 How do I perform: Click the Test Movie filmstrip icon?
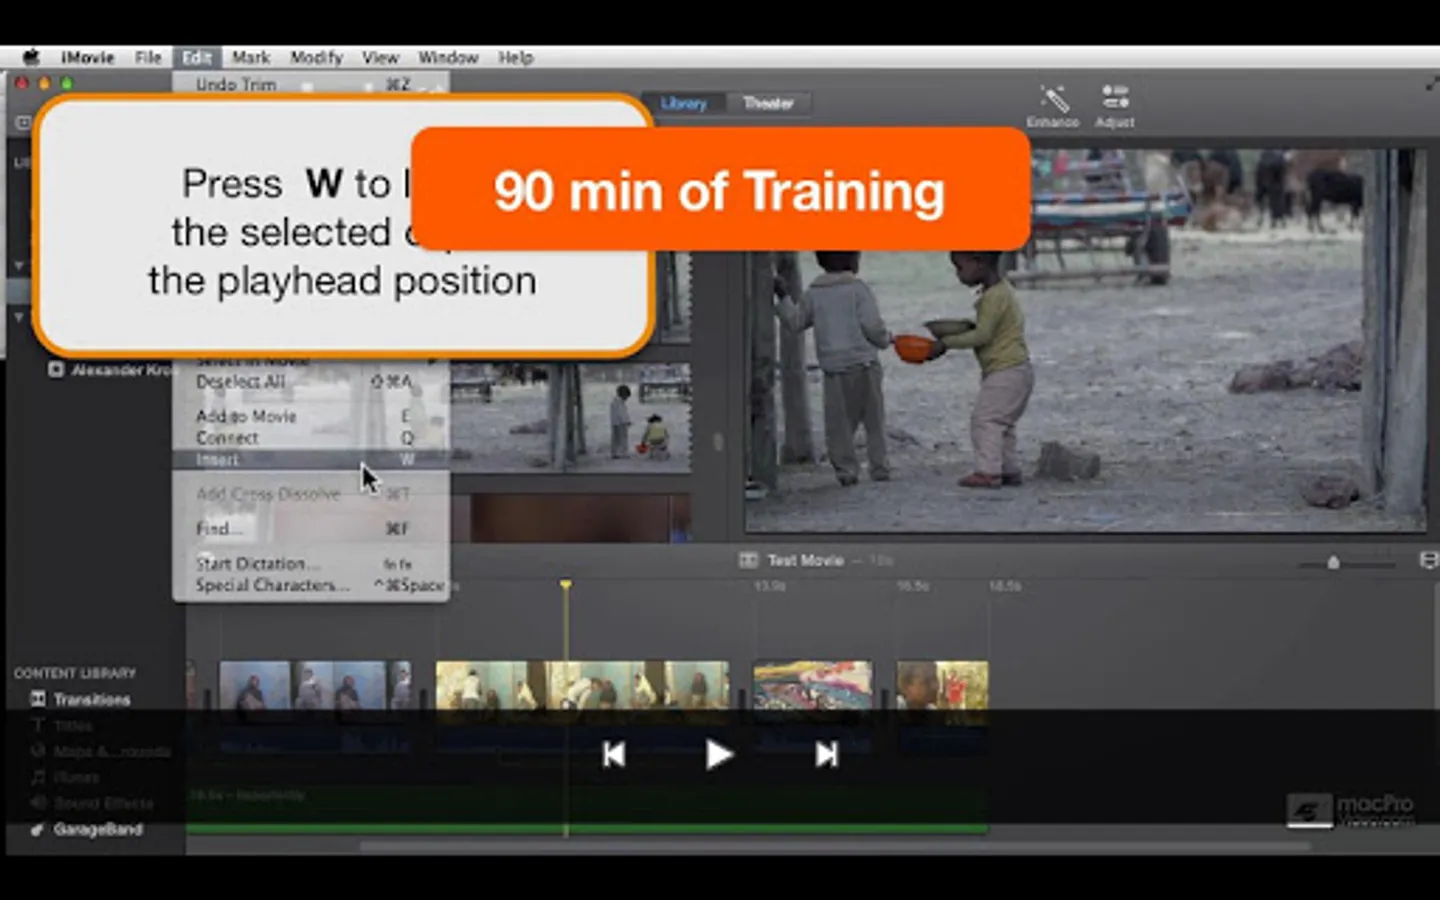(748, 560)
